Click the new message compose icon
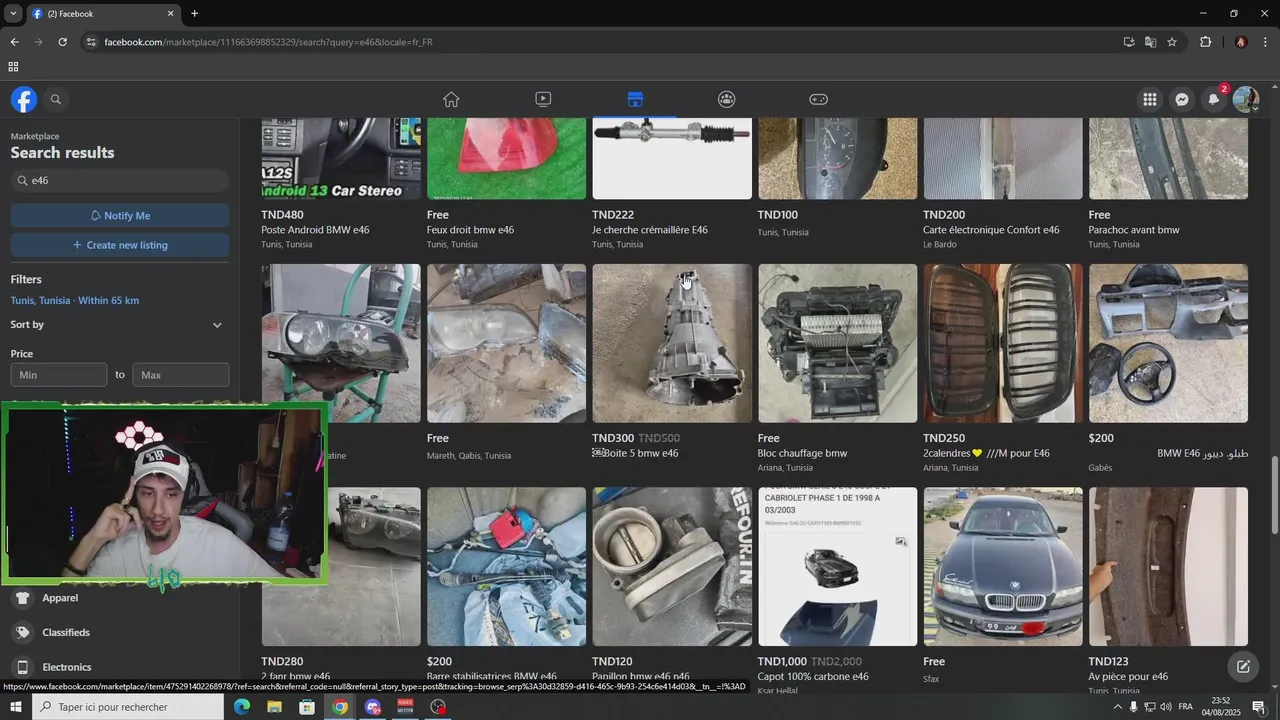The width and height of the screenshot is (1280, 720). click(x=1243, y=667)
